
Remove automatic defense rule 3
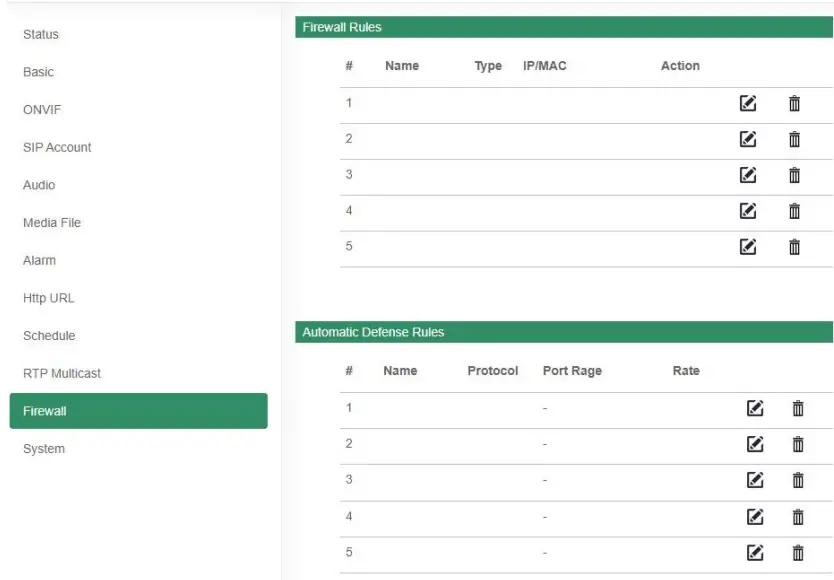(798, 480)
